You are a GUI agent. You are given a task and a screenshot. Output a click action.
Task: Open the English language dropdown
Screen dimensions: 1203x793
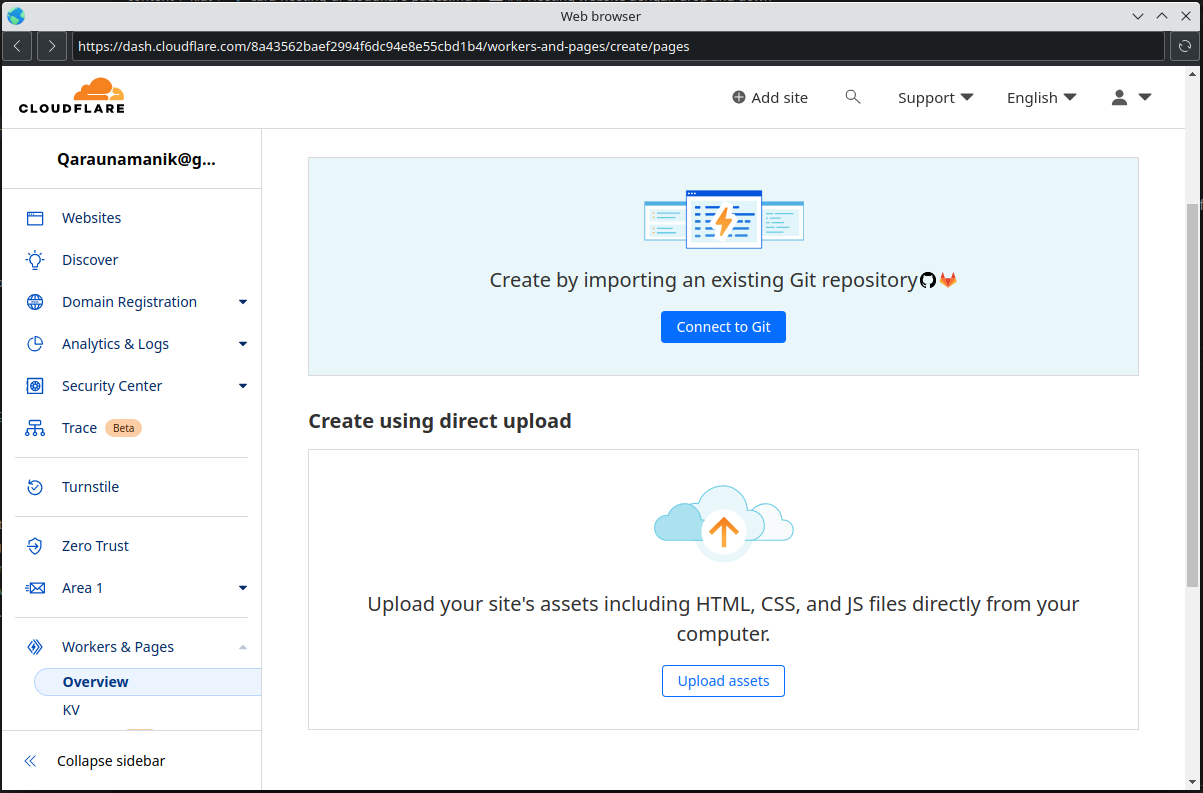click(x=1041, y=97)
